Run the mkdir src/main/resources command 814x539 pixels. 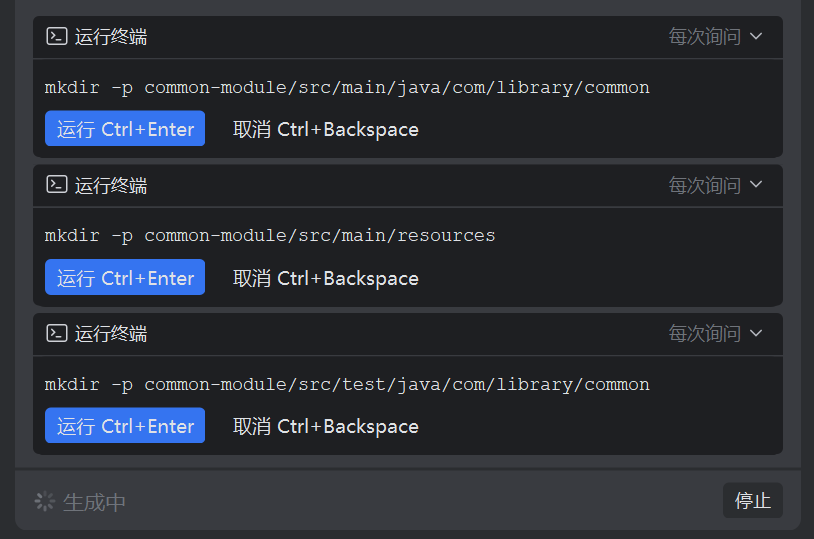click(125, 277)
